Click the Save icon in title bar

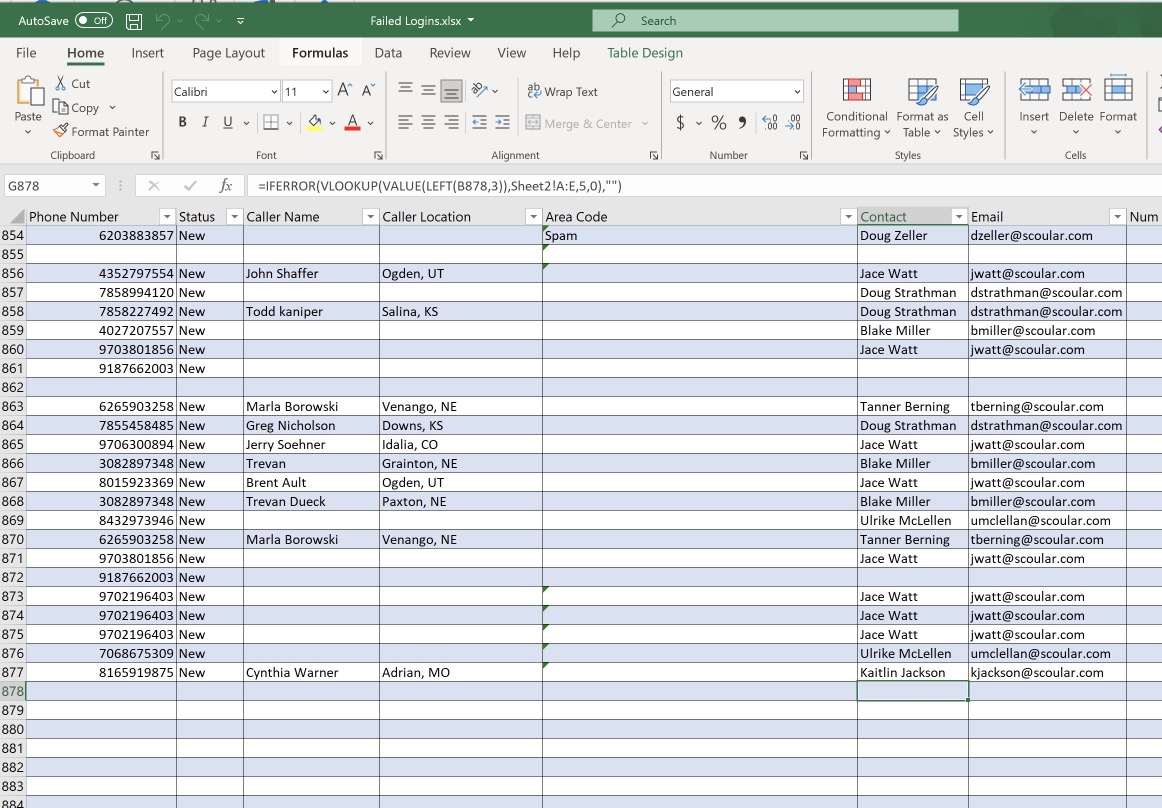click(134, 21)
